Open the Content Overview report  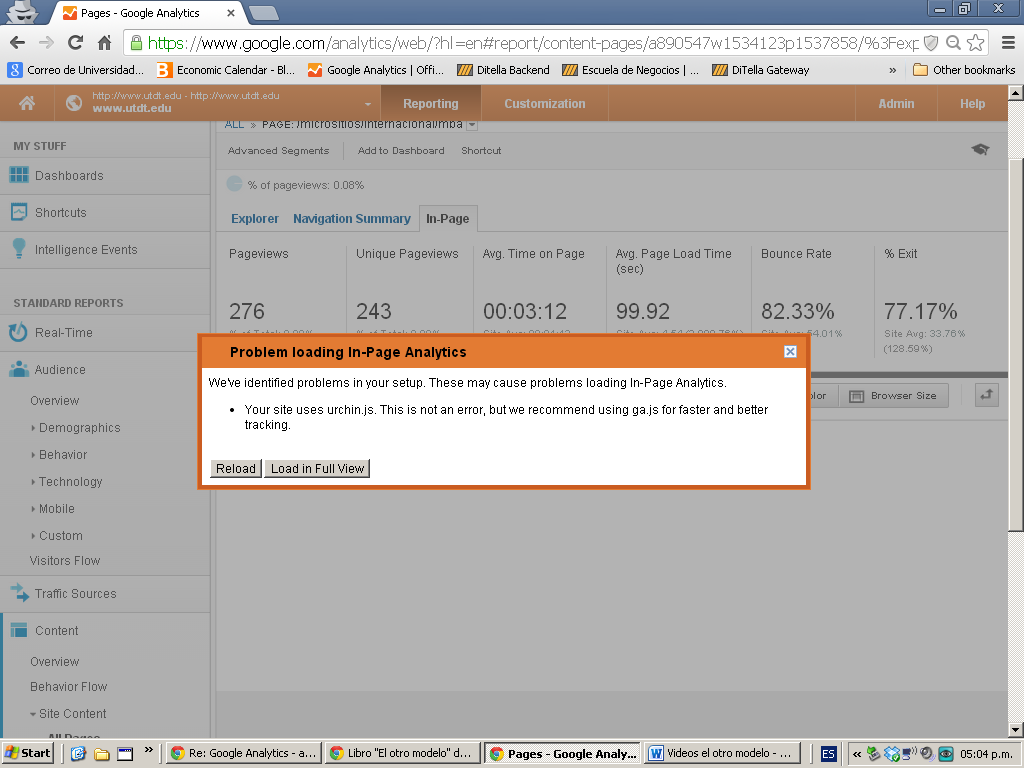point(54,662)
